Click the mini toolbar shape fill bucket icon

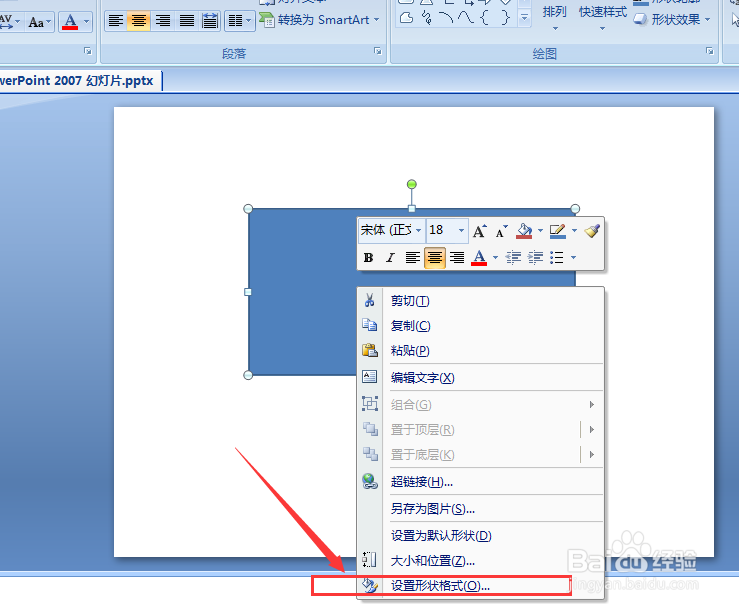pos(524,231)
